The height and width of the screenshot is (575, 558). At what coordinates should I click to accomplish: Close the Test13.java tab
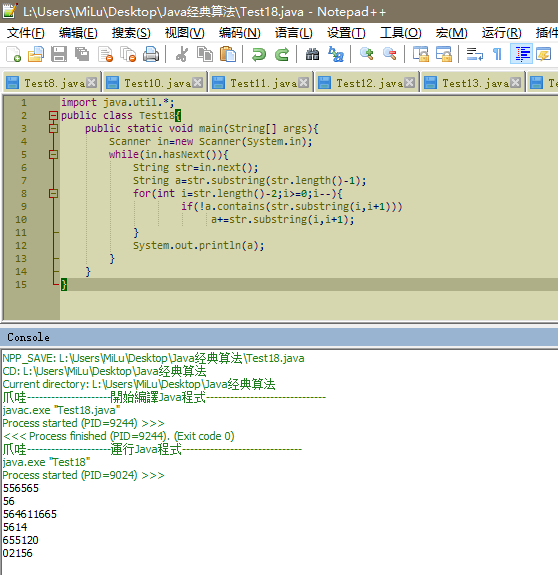pos(515,83)
